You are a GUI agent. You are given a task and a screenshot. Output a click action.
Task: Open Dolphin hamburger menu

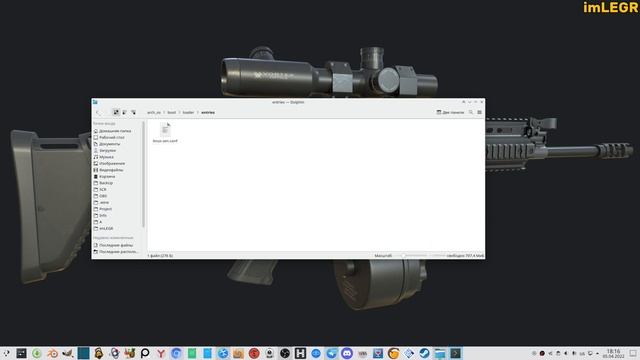click(x=480, y=112)
